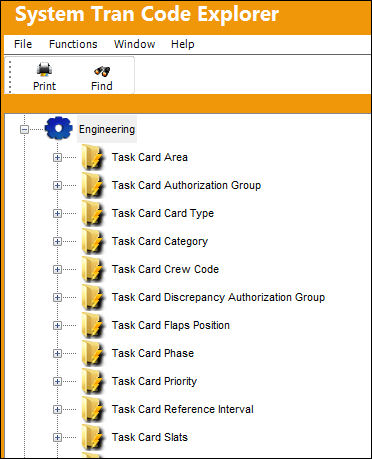Click folder icon beside Task Card Flaps Position
This screenshot has width=372, height=459.
point(92,325)
